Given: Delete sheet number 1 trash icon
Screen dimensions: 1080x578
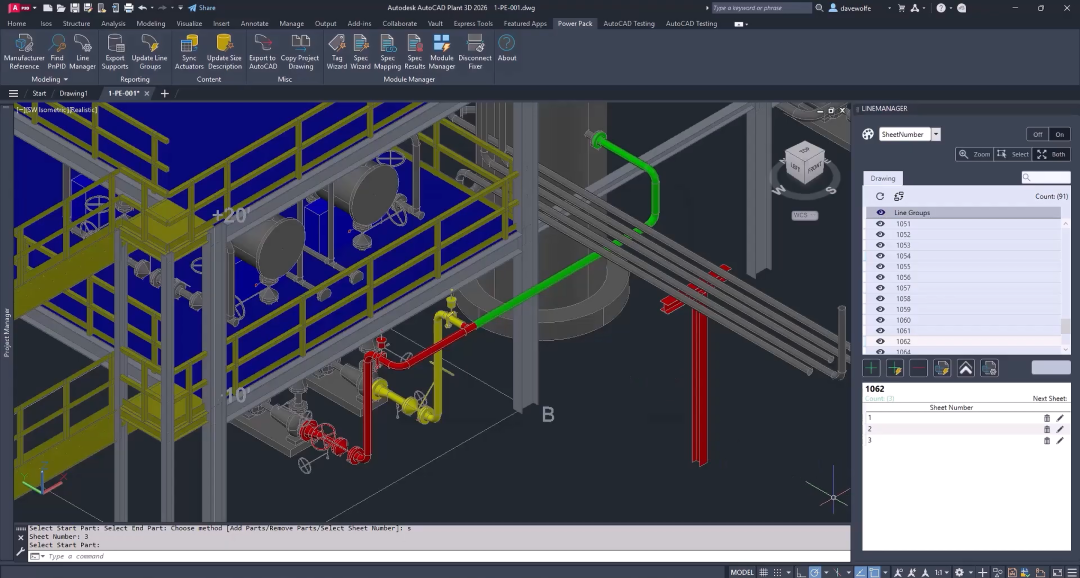Looking at the screenshot, I should 1047,418.
